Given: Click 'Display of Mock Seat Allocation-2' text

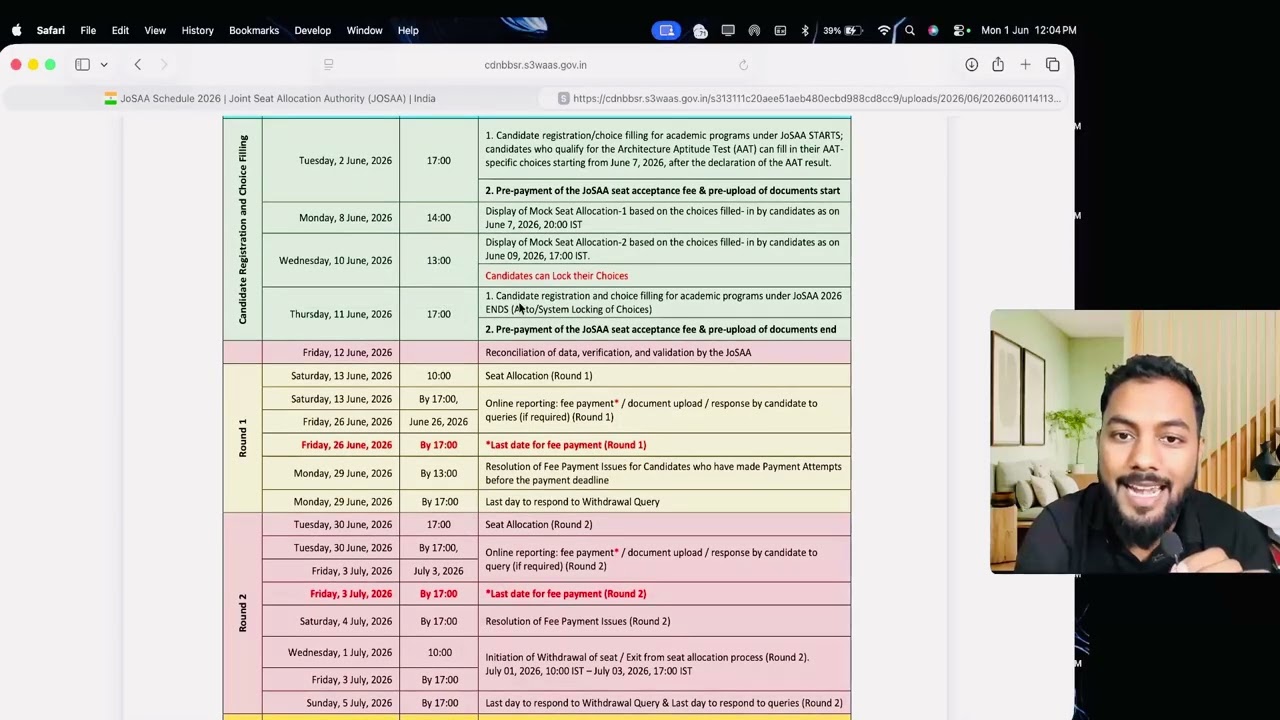Looking at the screenshot, I should 662,249.
